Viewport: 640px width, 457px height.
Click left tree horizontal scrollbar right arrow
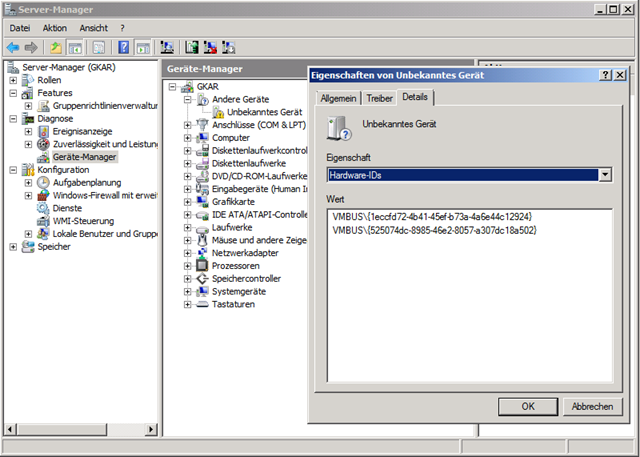point(151,429)
